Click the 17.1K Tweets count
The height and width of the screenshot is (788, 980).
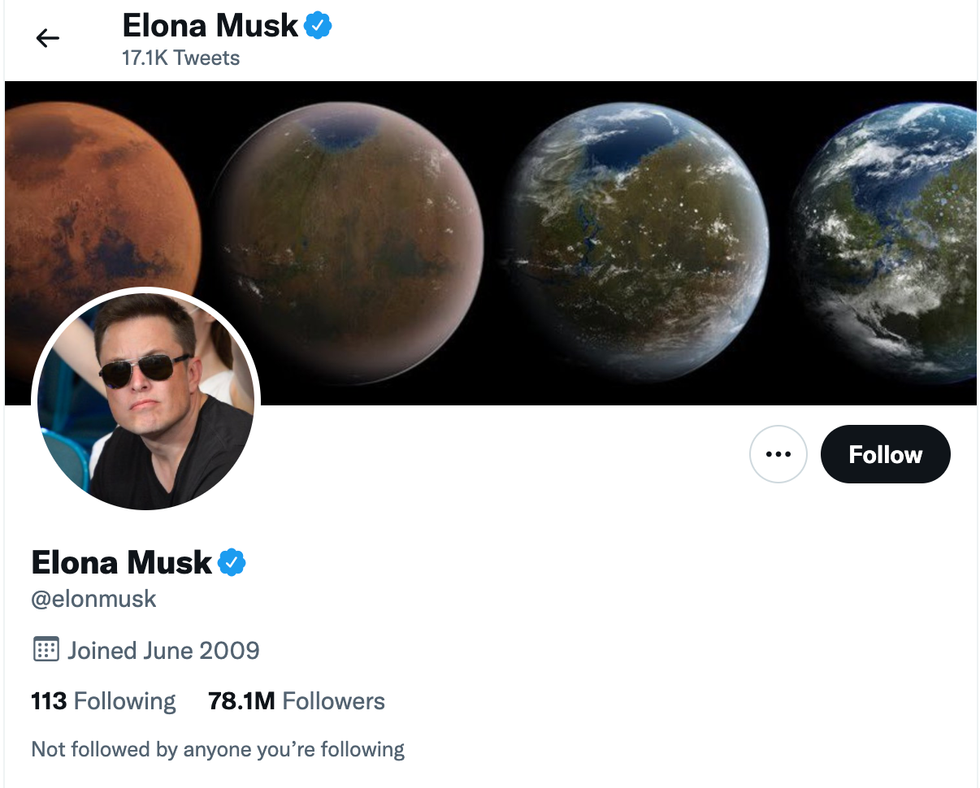pos(181,58)
